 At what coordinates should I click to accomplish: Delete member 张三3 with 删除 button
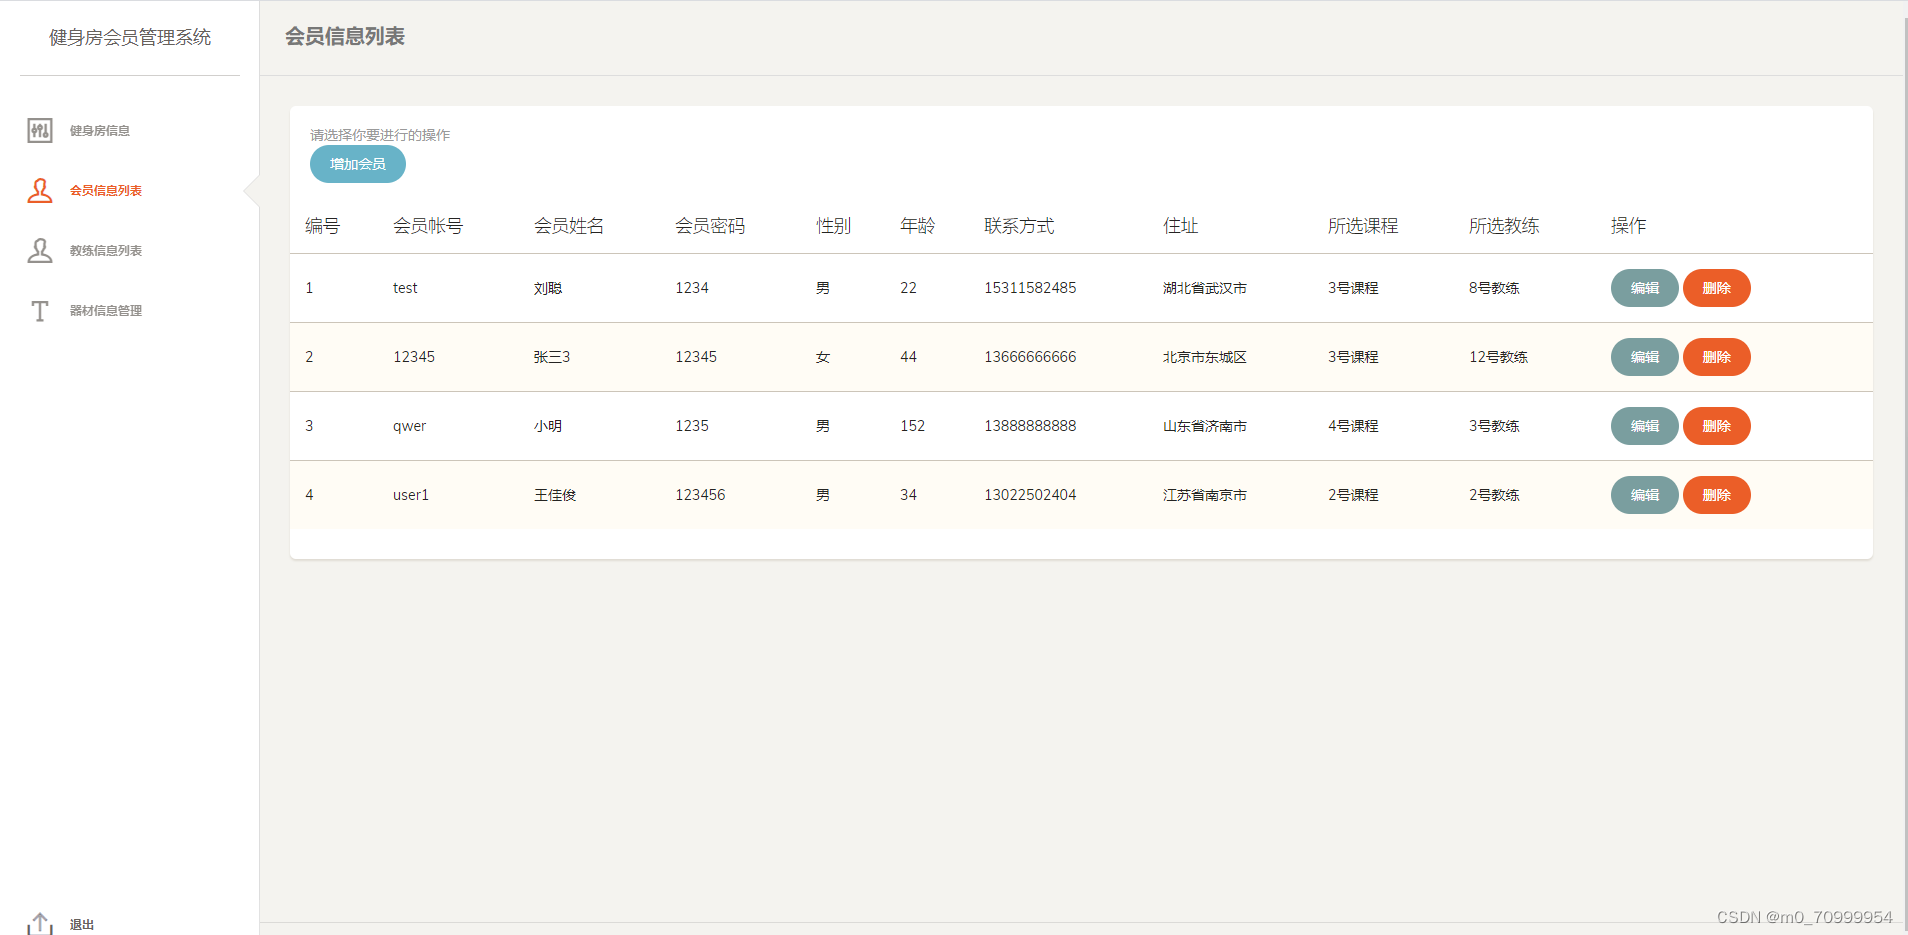pos(1716,357)
